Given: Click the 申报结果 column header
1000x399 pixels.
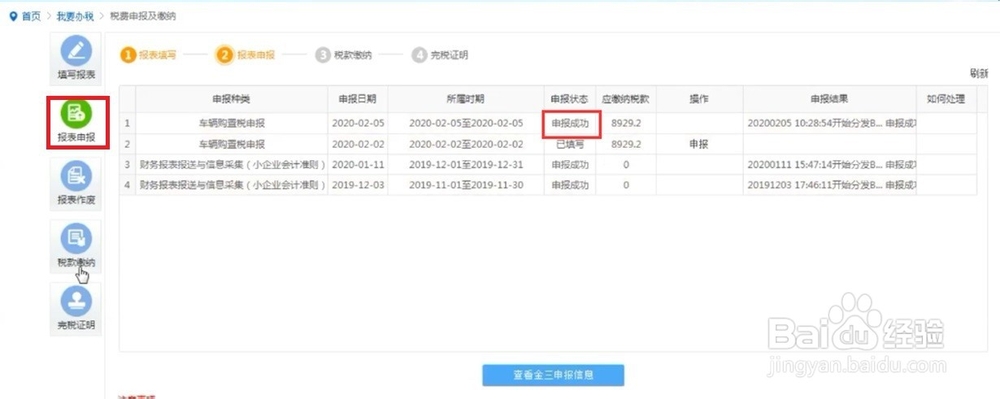Looking at the screenshot, I should click(829, 99).
